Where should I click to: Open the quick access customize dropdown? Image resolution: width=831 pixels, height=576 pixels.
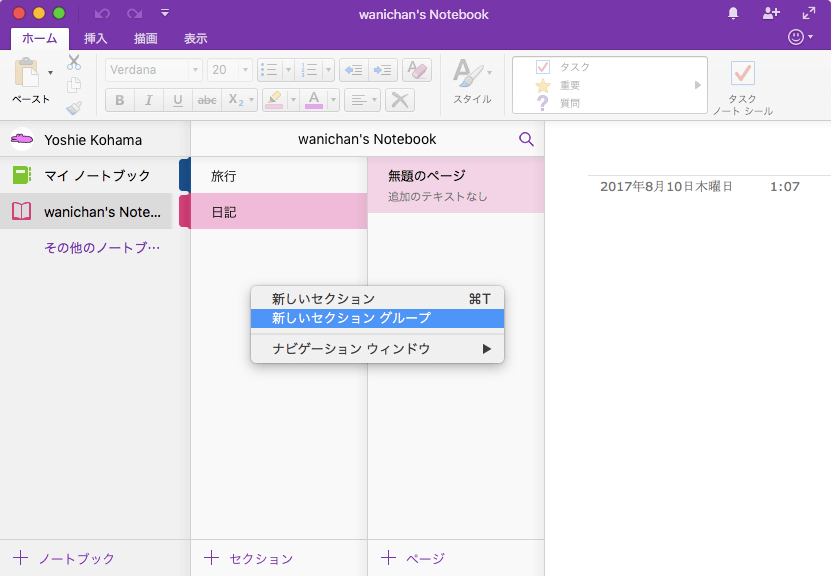pos(165,13)
